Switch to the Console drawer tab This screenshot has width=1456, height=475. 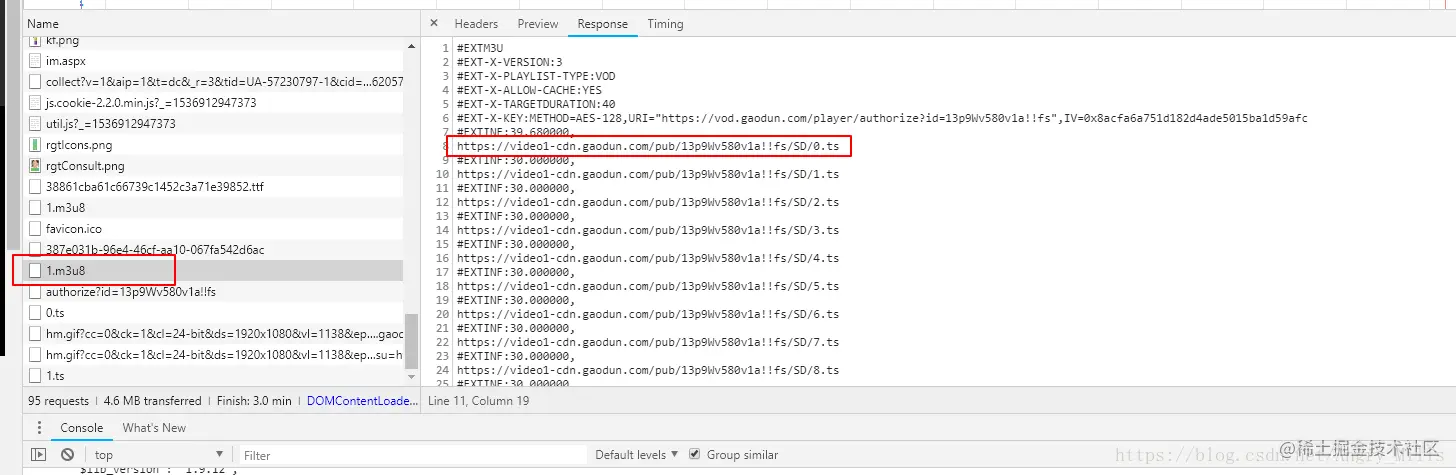82,428
